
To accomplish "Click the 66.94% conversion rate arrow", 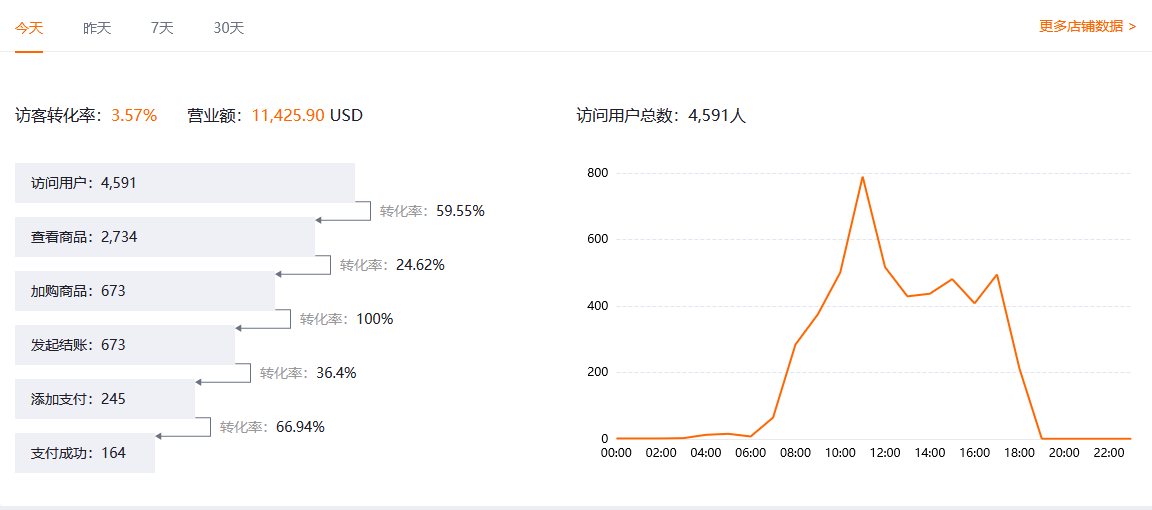I will pos(183,430).
